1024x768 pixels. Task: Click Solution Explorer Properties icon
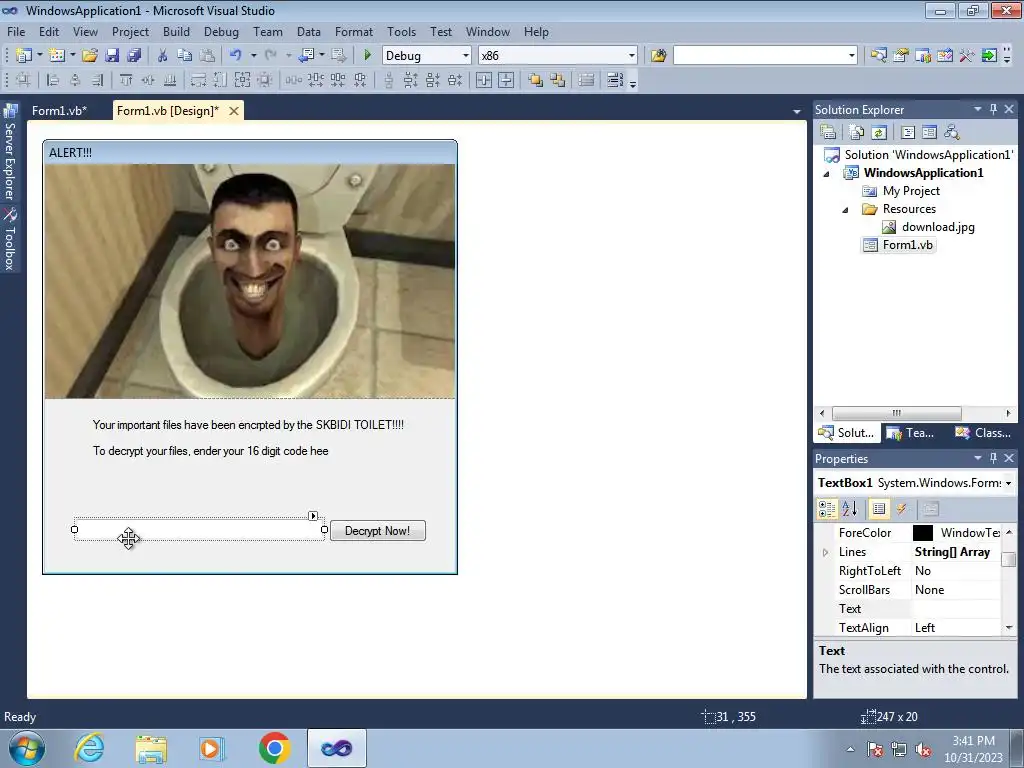point(828,133)
